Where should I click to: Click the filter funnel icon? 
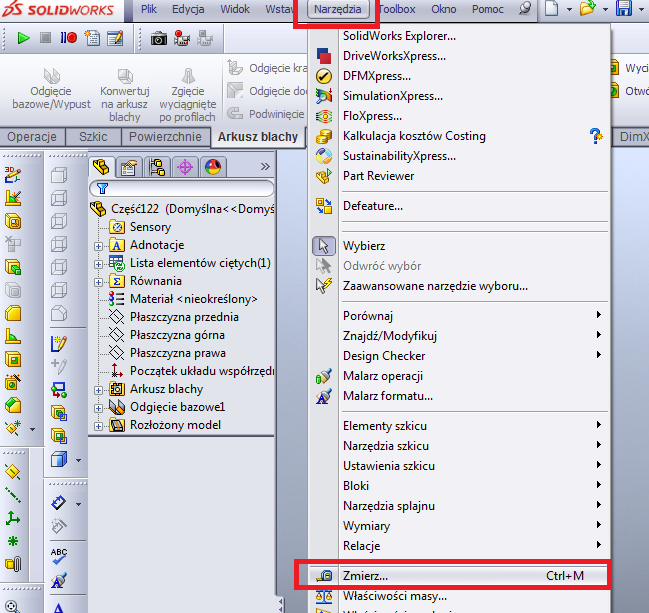[102, 189]
